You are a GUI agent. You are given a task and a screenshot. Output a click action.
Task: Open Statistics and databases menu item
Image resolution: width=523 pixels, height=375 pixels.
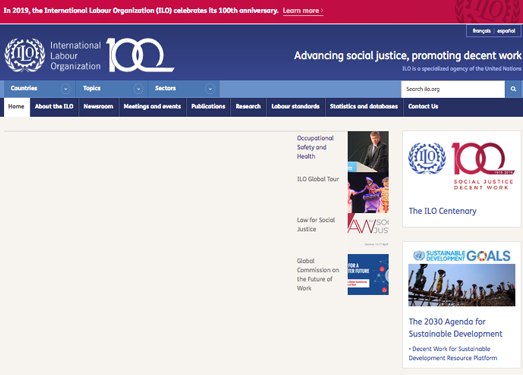364,107
